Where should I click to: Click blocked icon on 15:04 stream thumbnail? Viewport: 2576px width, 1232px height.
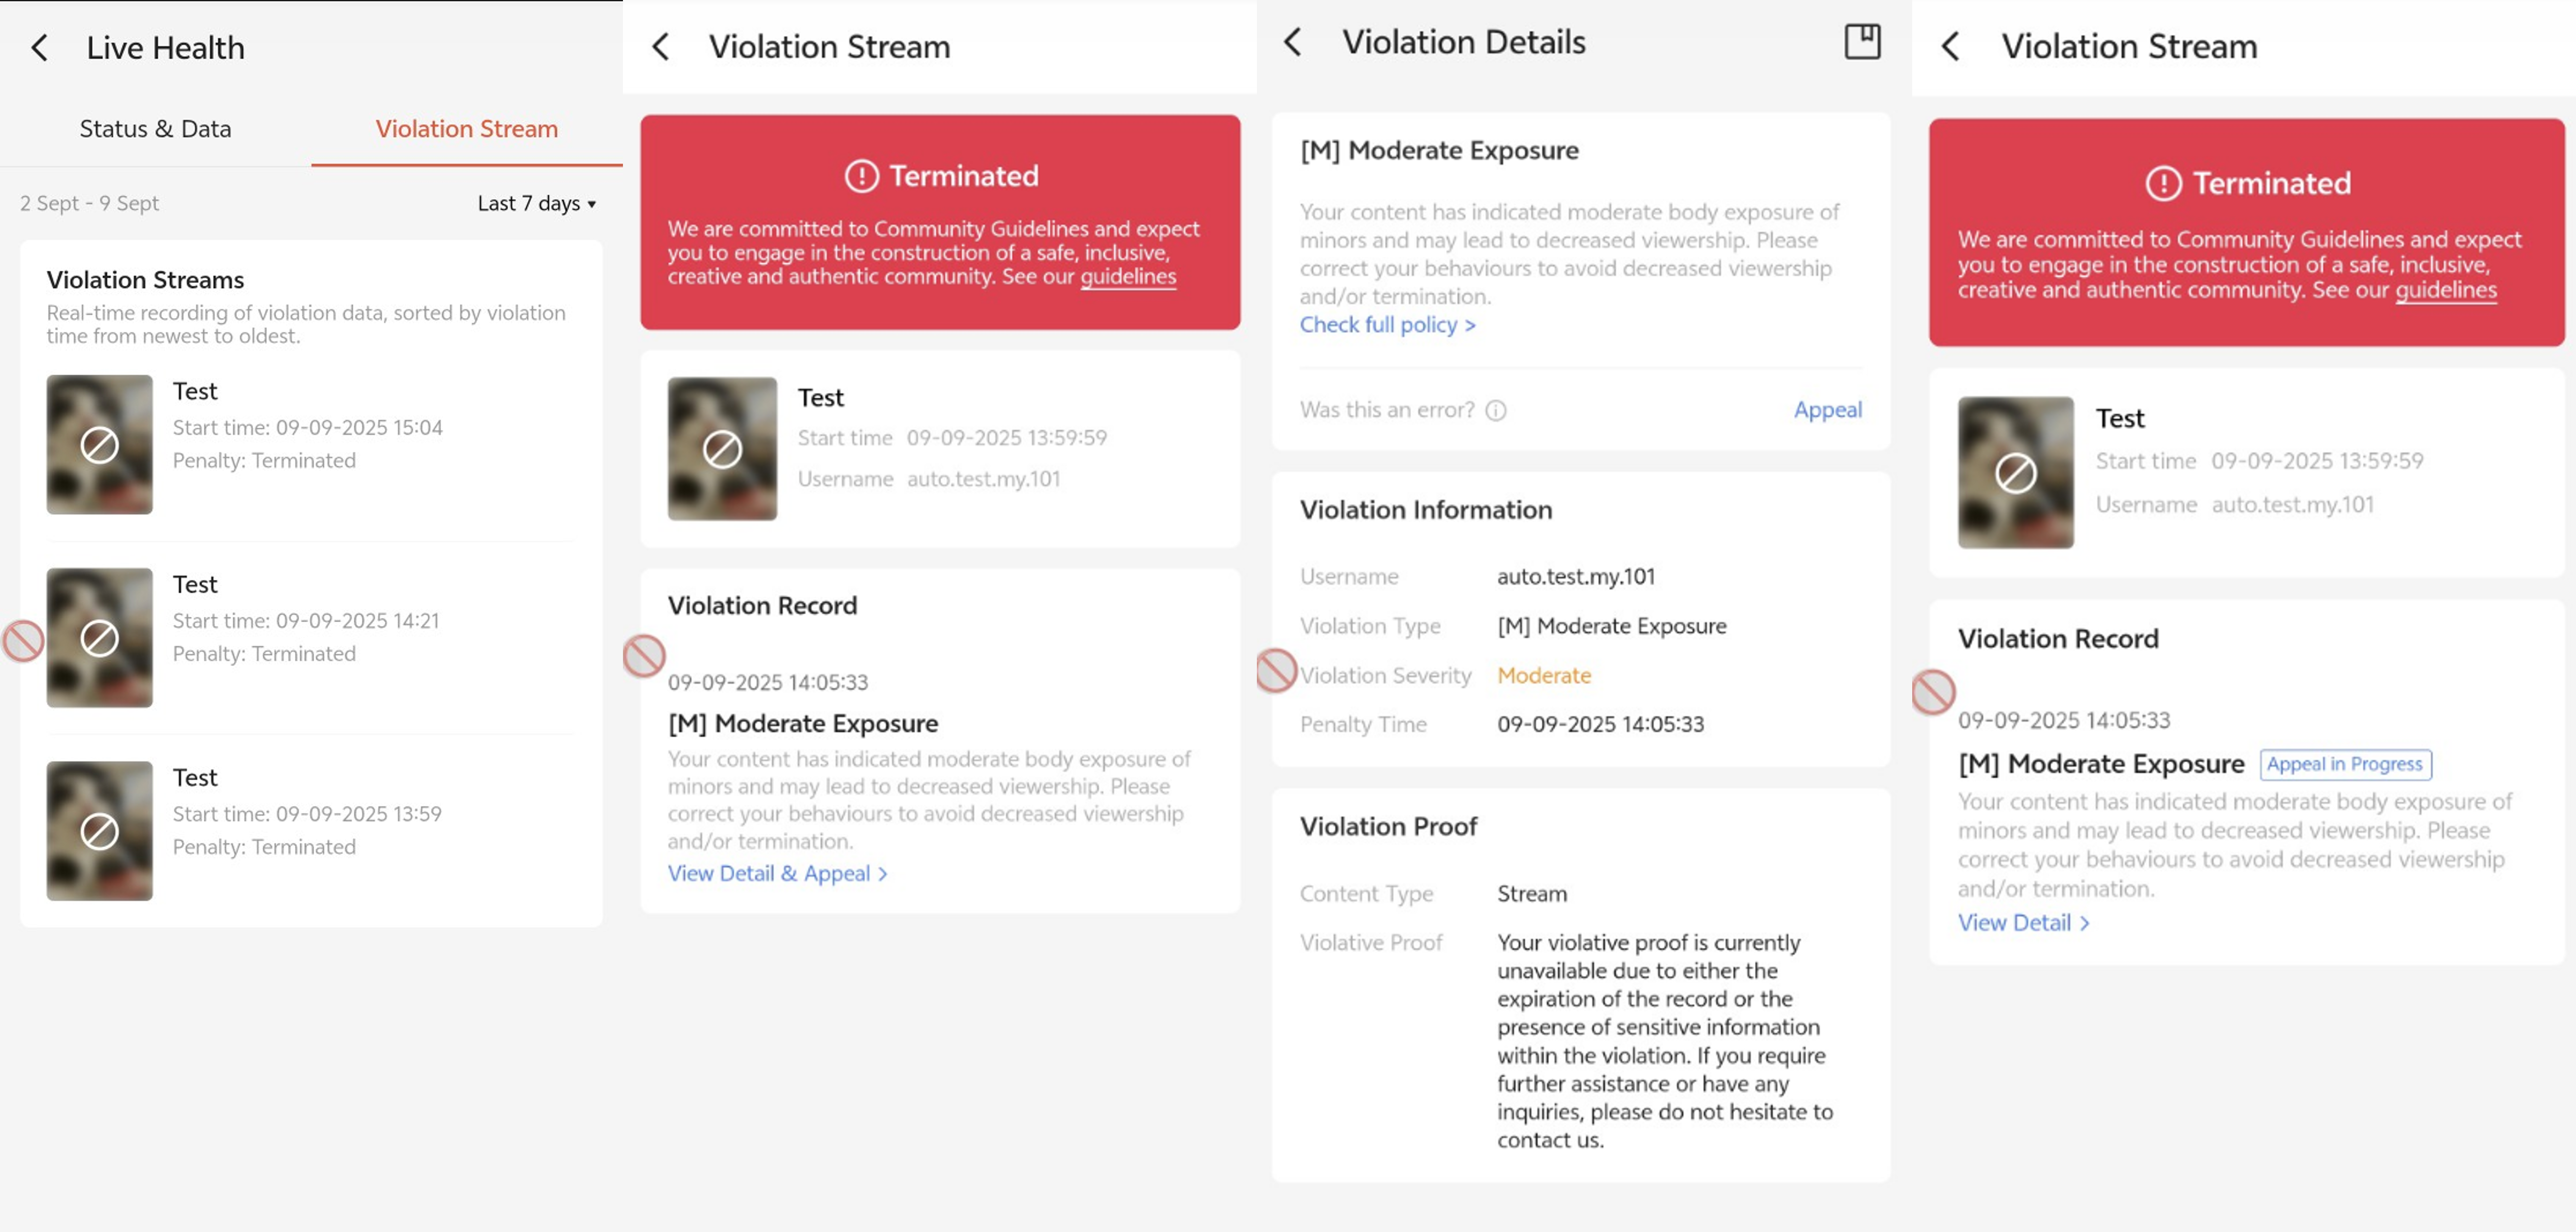[99, 445]
